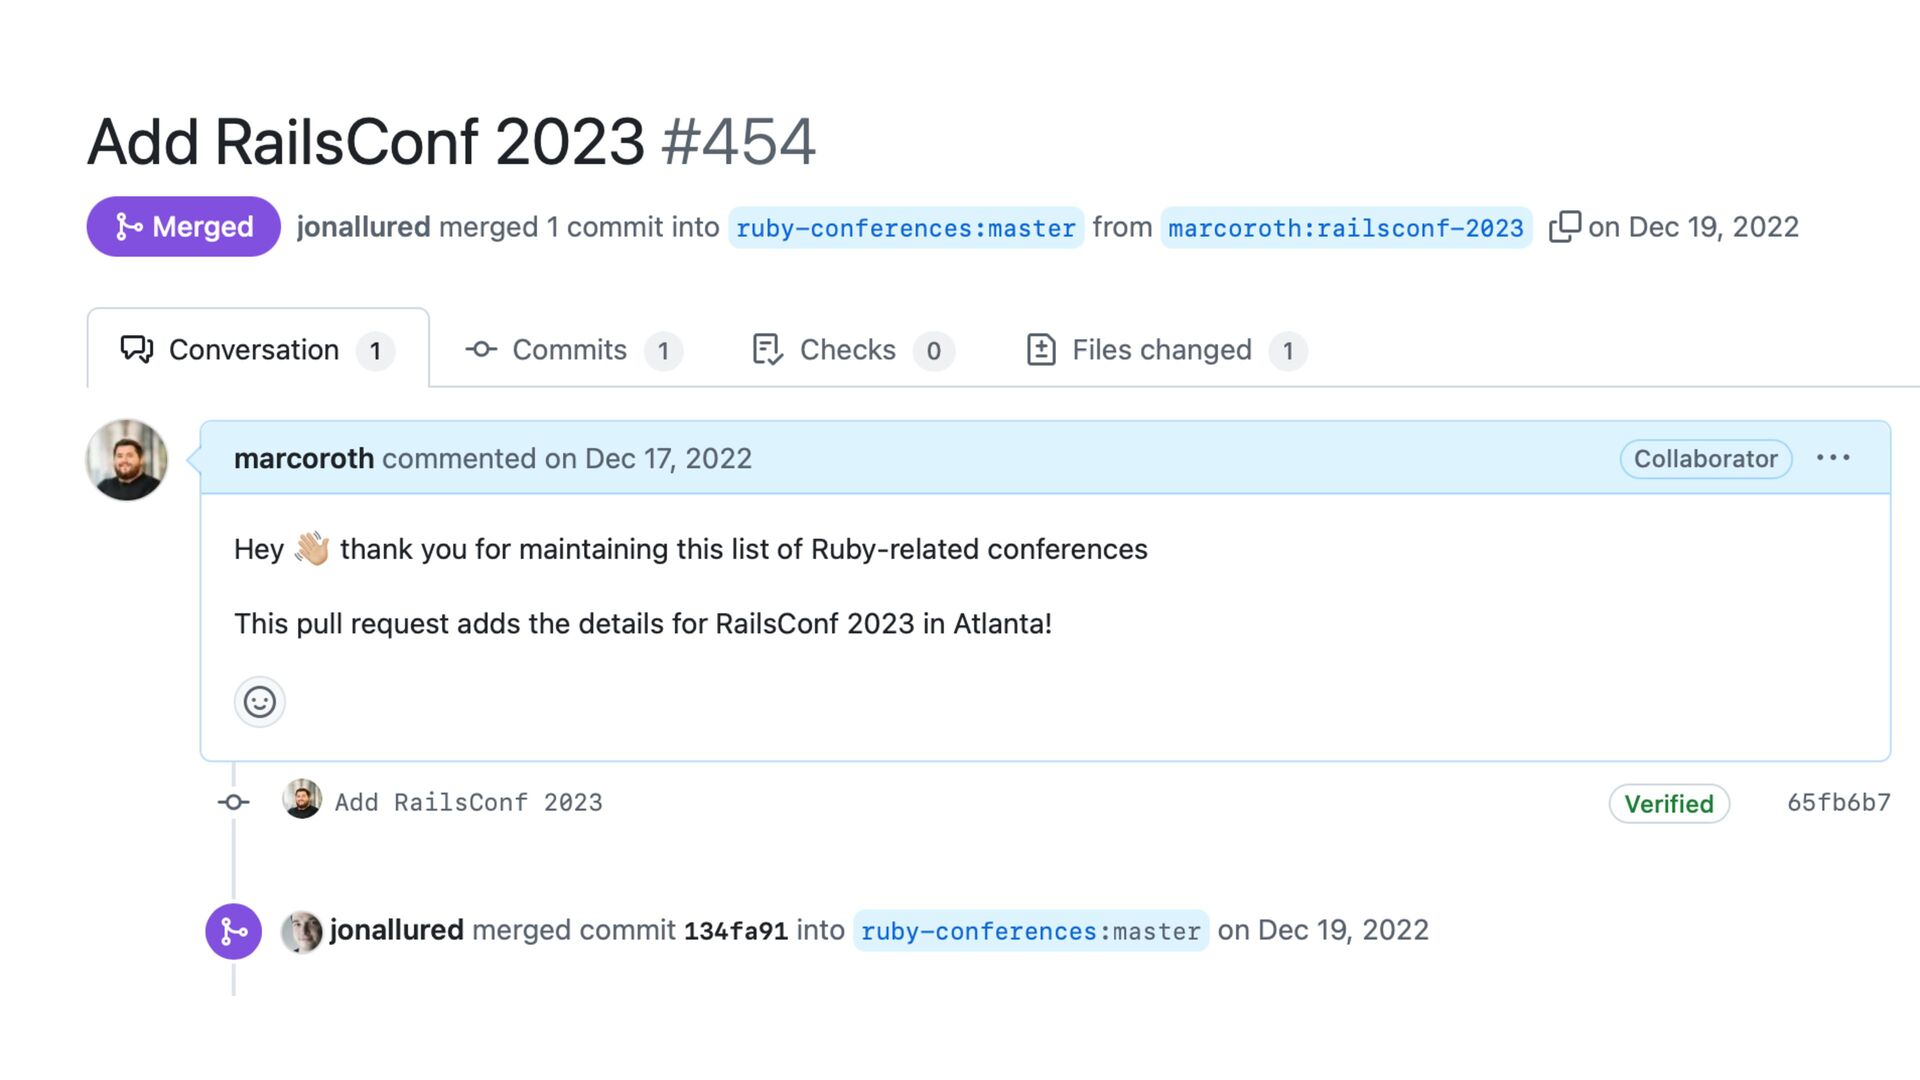Open marcoroth's large profile avatar
The width and height of the screenshot is (1920, 1080).
127,460
